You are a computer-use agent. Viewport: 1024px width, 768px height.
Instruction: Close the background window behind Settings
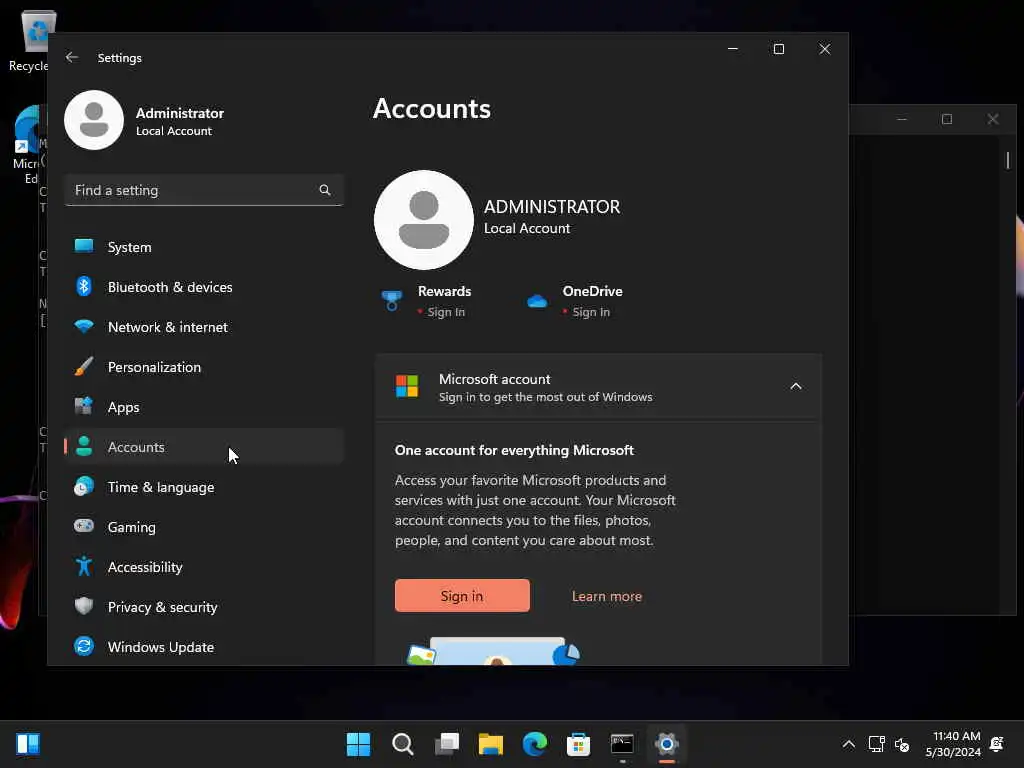tap(993, 119)
